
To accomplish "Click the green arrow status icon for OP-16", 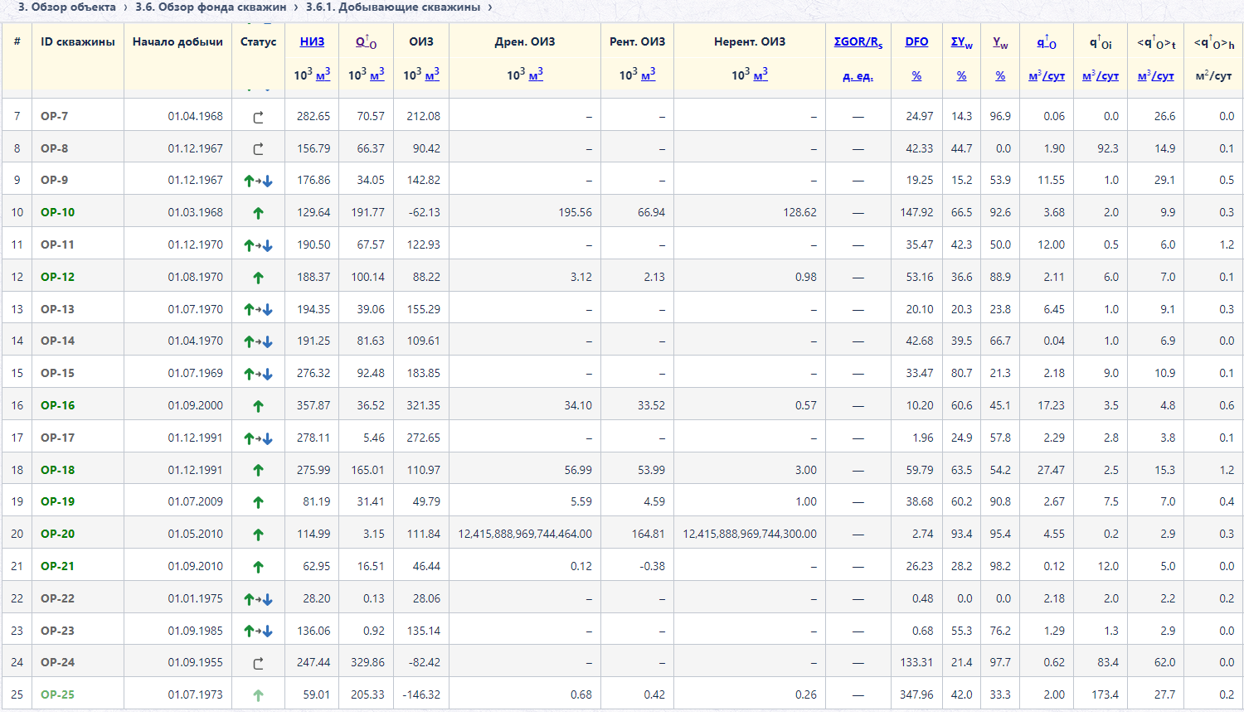I will pos(258,406).
